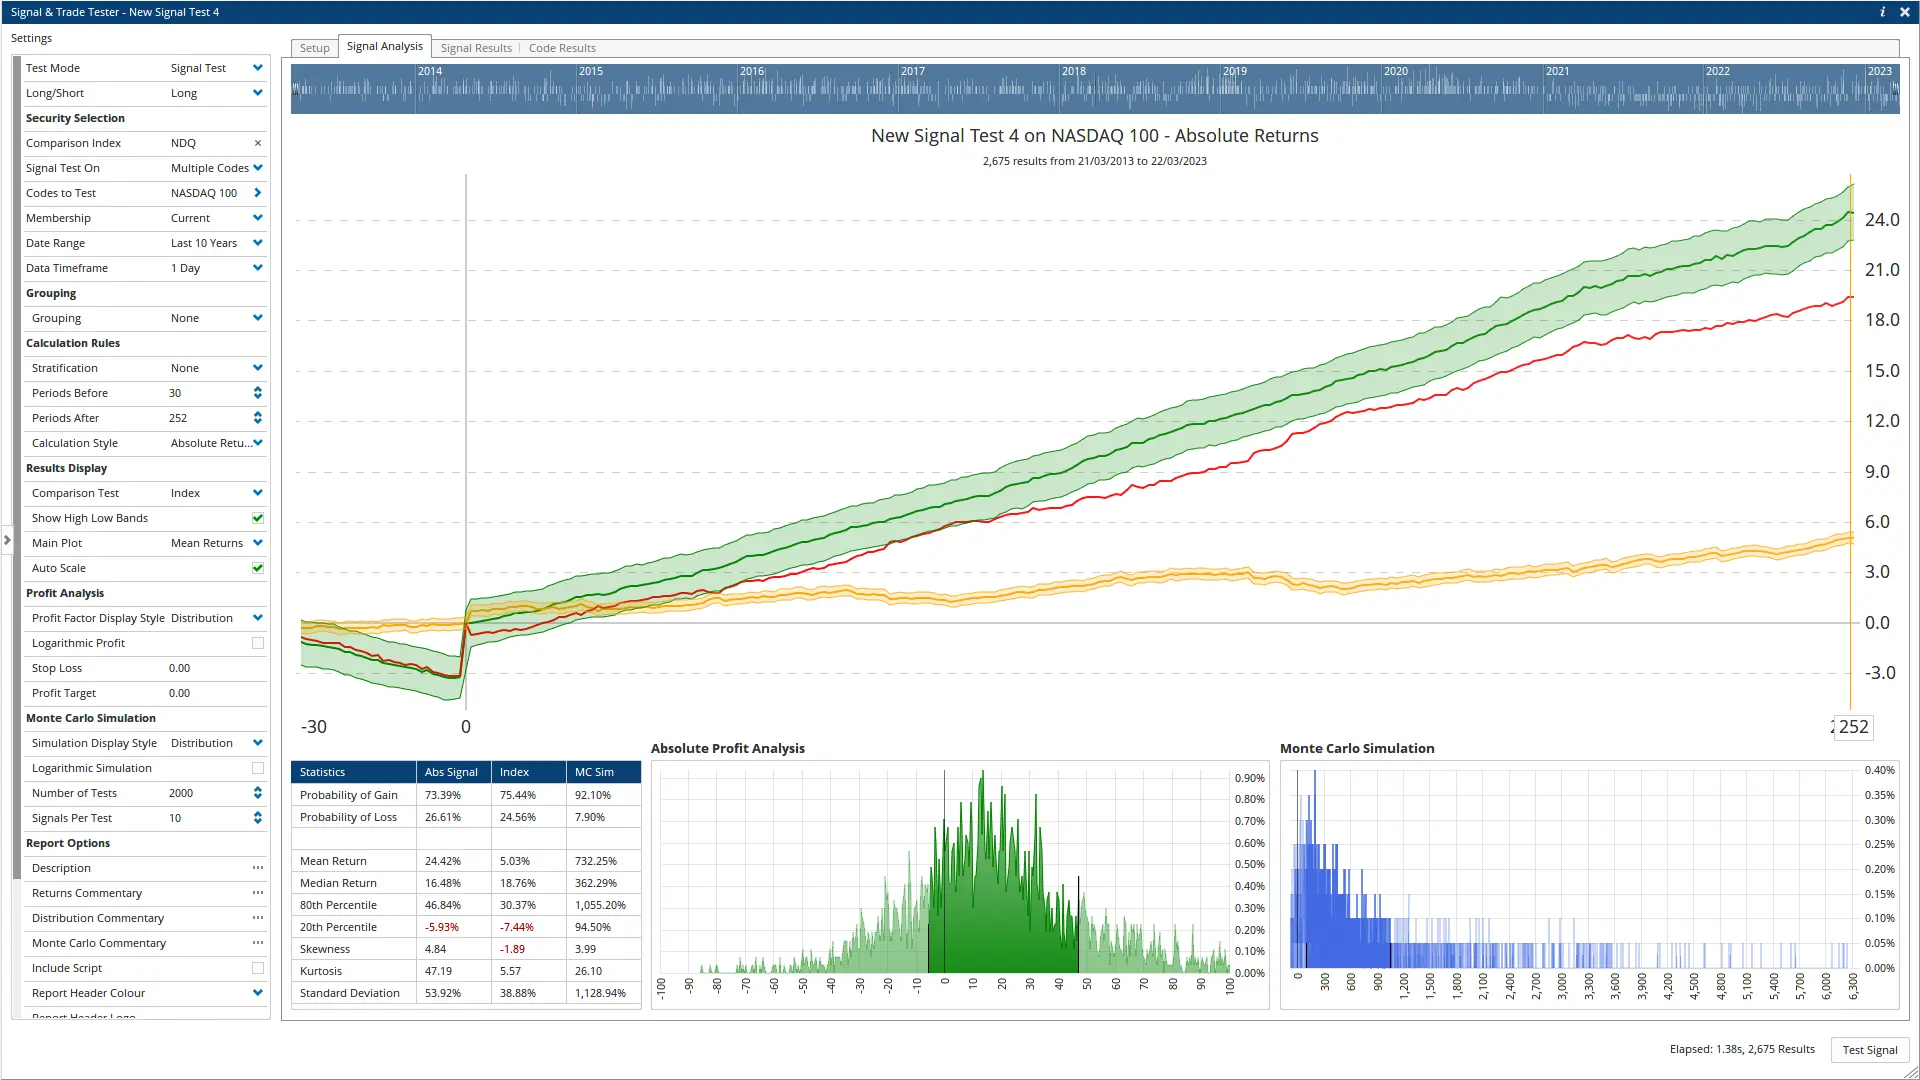This screenshot has width=1920, height=1080.
Task: Open Data Timeframe dropdown
Action: (x=258, y=268)
